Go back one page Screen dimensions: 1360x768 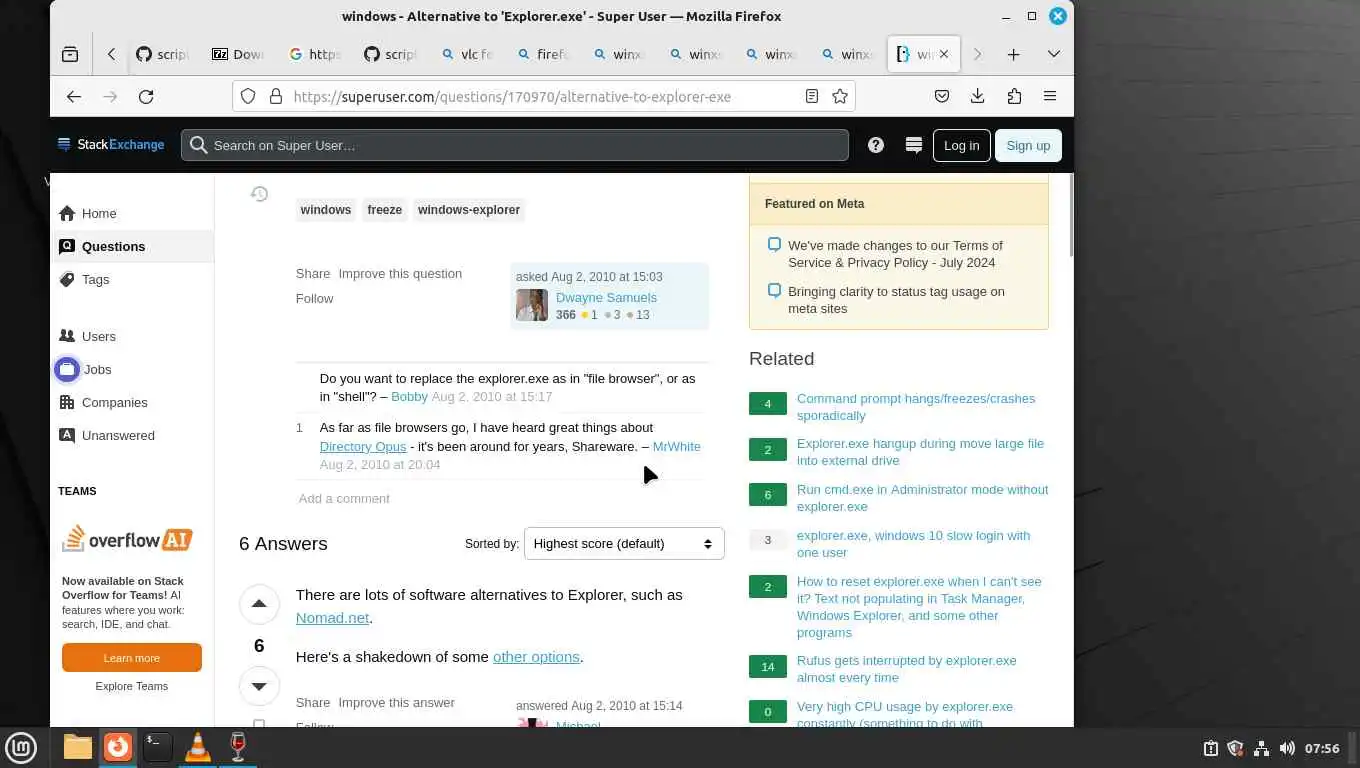coord(74,96)
